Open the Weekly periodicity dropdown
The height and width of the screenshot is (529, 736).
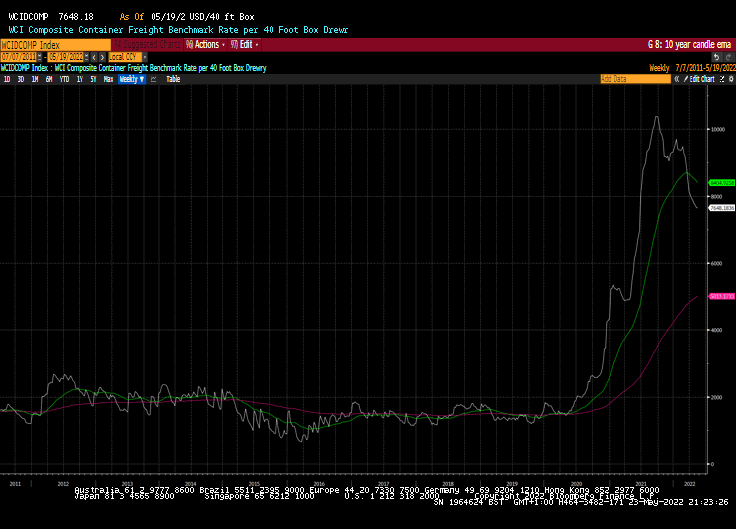[x=131, y=78]
